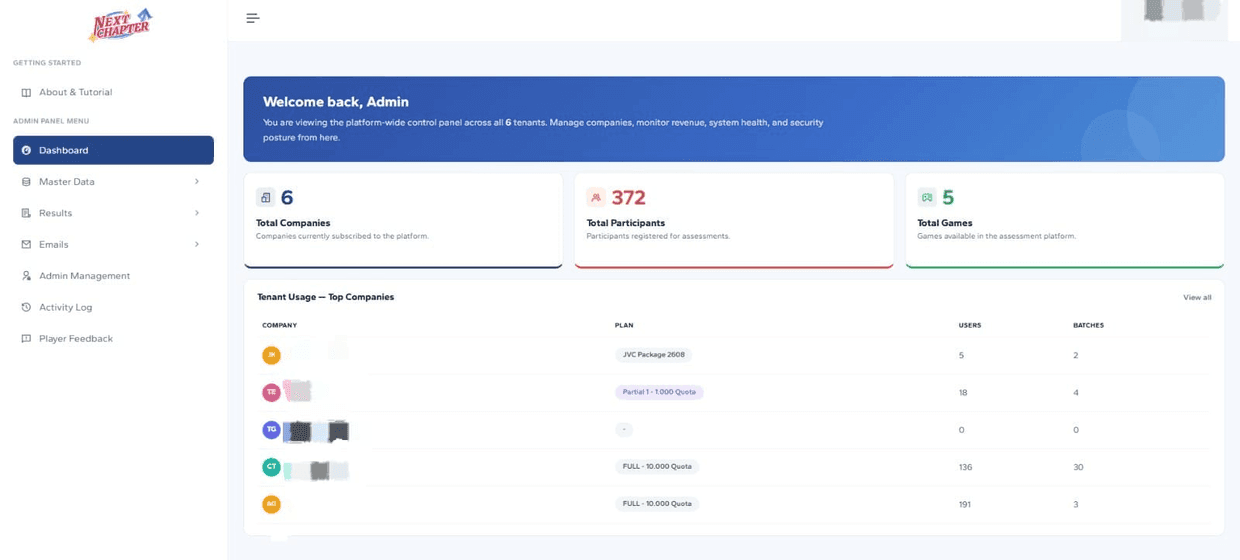Screen dimensions: 1240x560
Task: Click the users value 18
Action: pos(963,392)
